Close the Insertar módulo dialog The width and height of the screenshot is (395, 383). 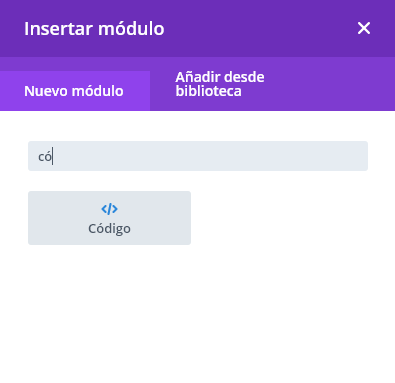(x=364, y=28)
